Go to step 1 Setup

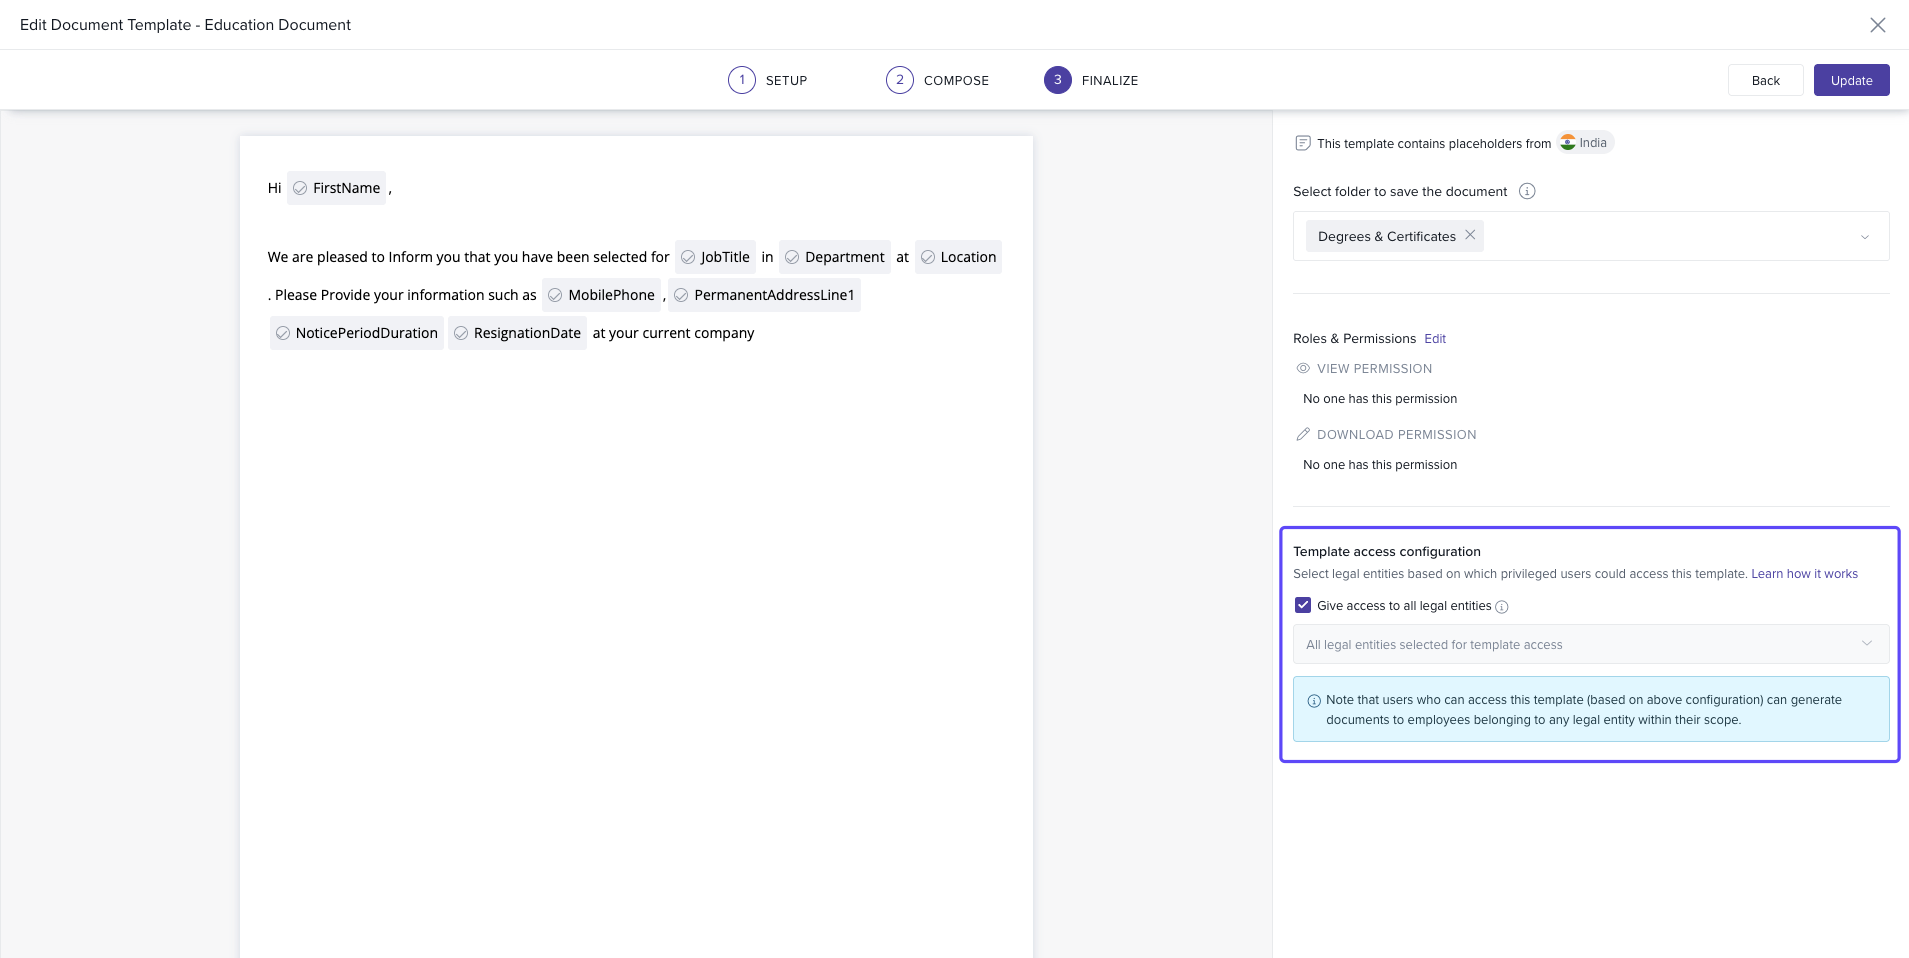pos(767,80)
